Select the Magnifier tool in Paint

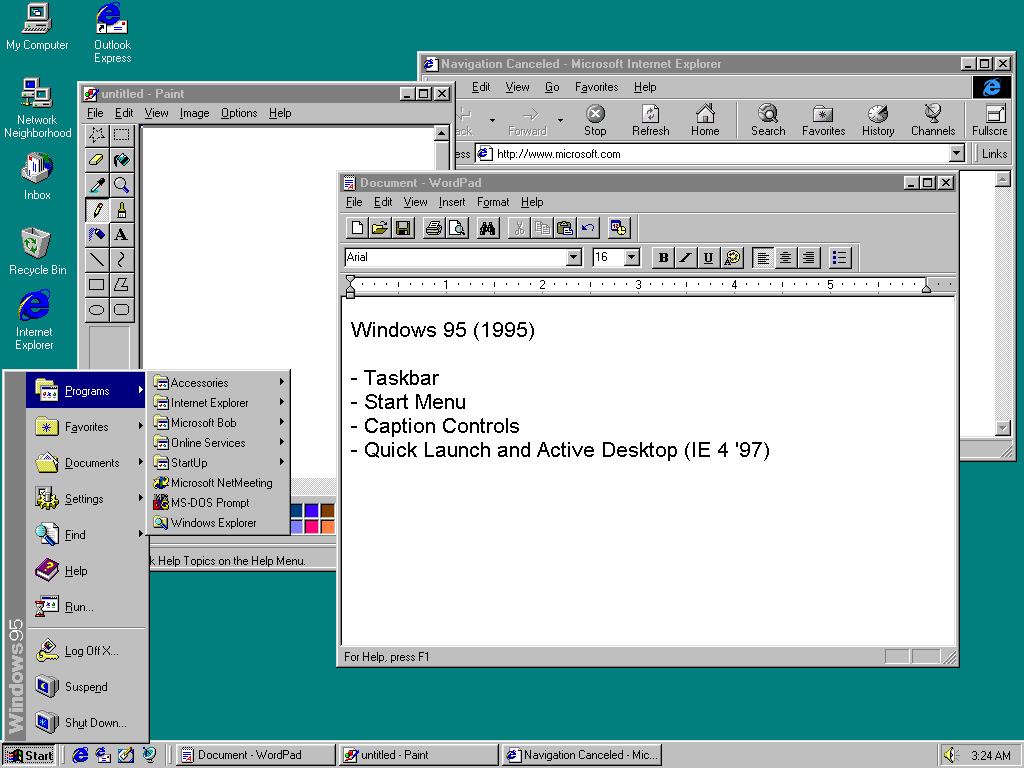pos(121,185)
